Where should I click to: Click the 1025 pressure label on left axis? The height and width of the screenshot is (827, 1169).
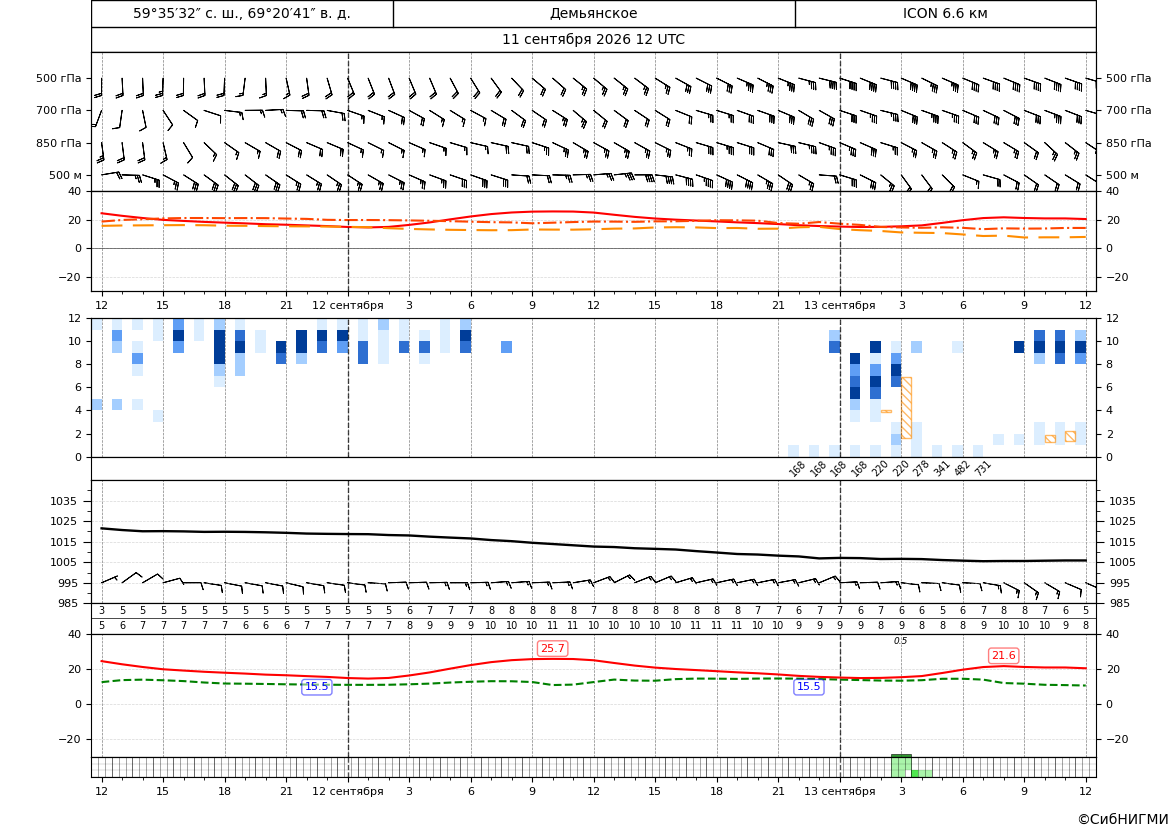(x=60, y=521)
